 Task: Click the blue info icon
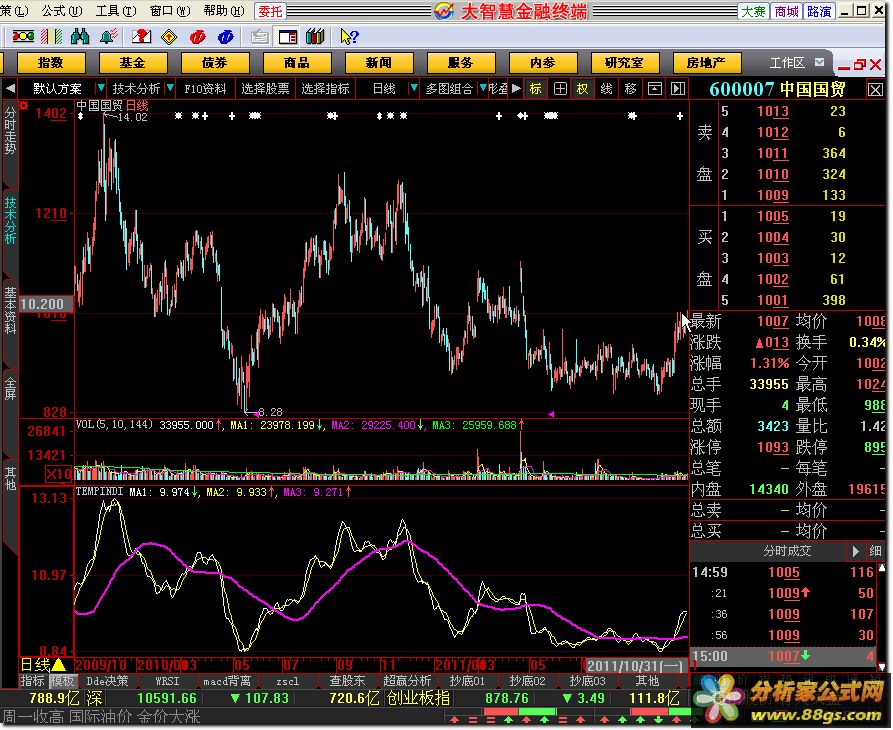226,37
